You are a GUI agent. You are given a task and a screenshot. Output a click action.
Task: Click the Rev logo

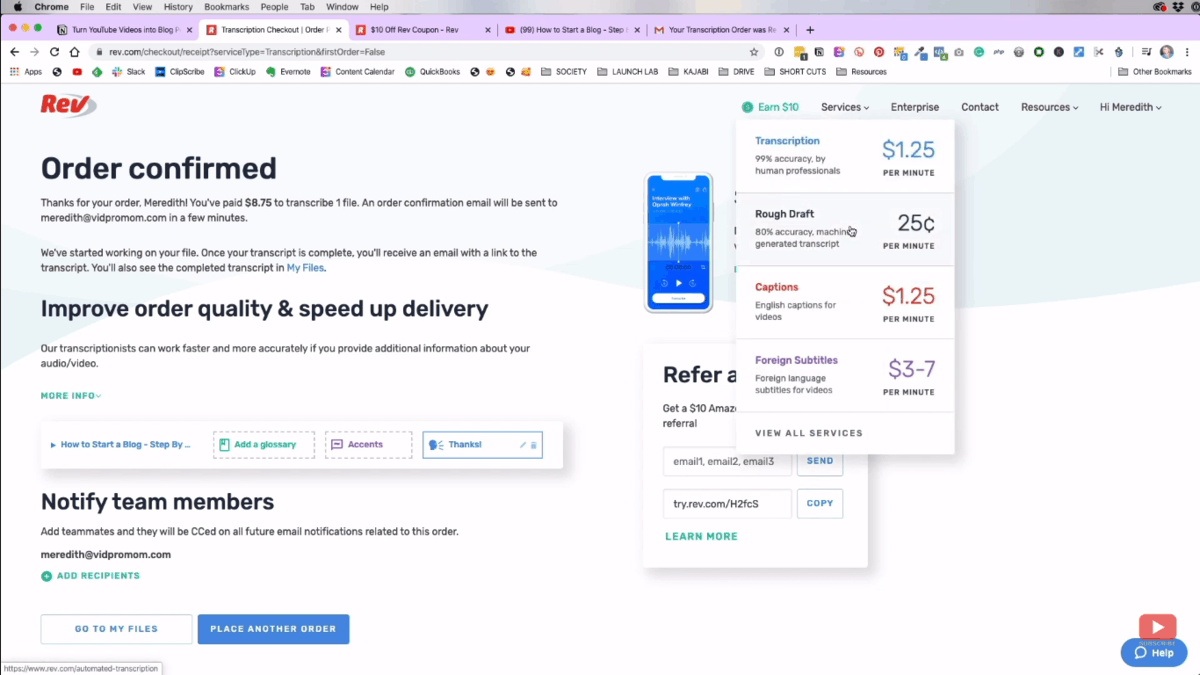pos(68,104)
